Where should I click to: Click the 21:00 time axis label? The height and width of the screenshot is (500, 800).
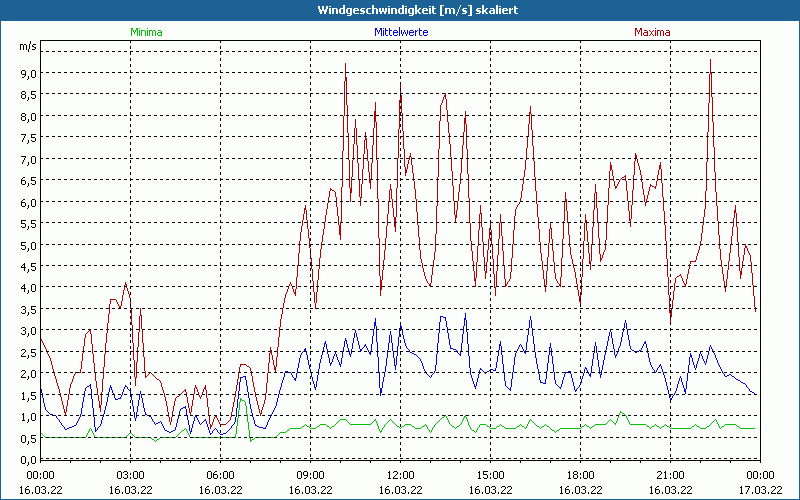[x=670, y=476]
